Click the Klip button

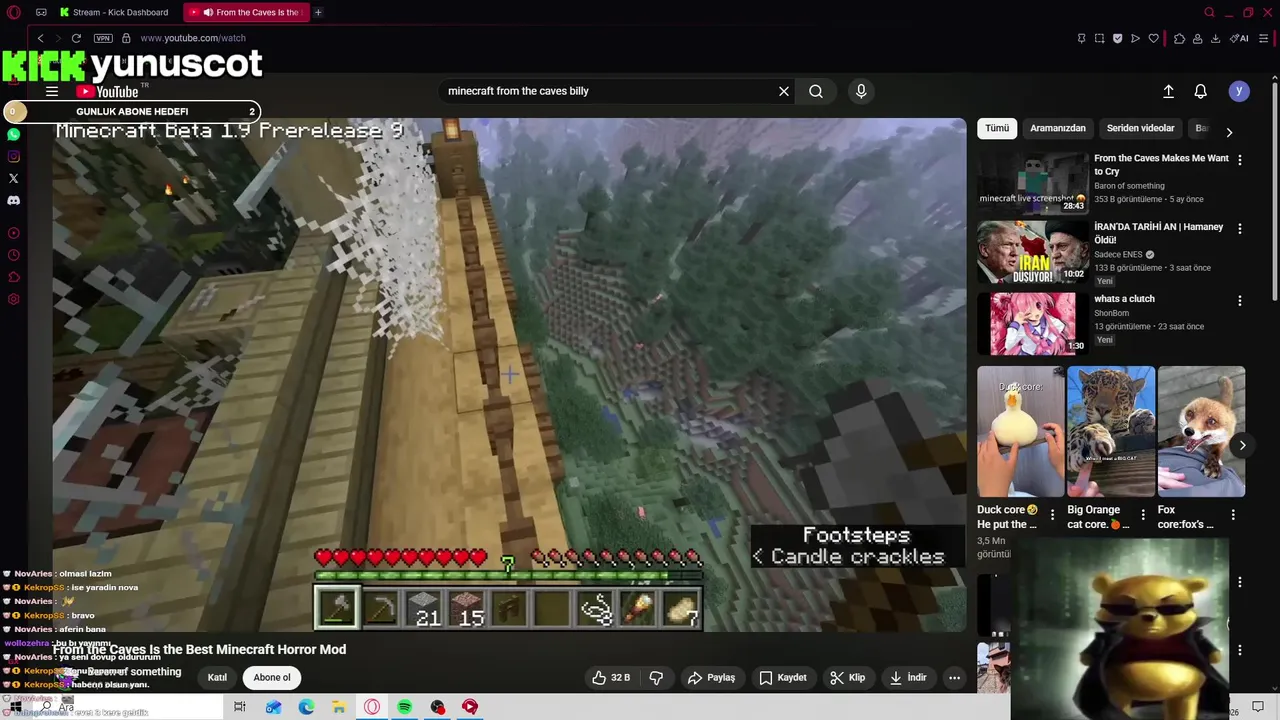847,678
